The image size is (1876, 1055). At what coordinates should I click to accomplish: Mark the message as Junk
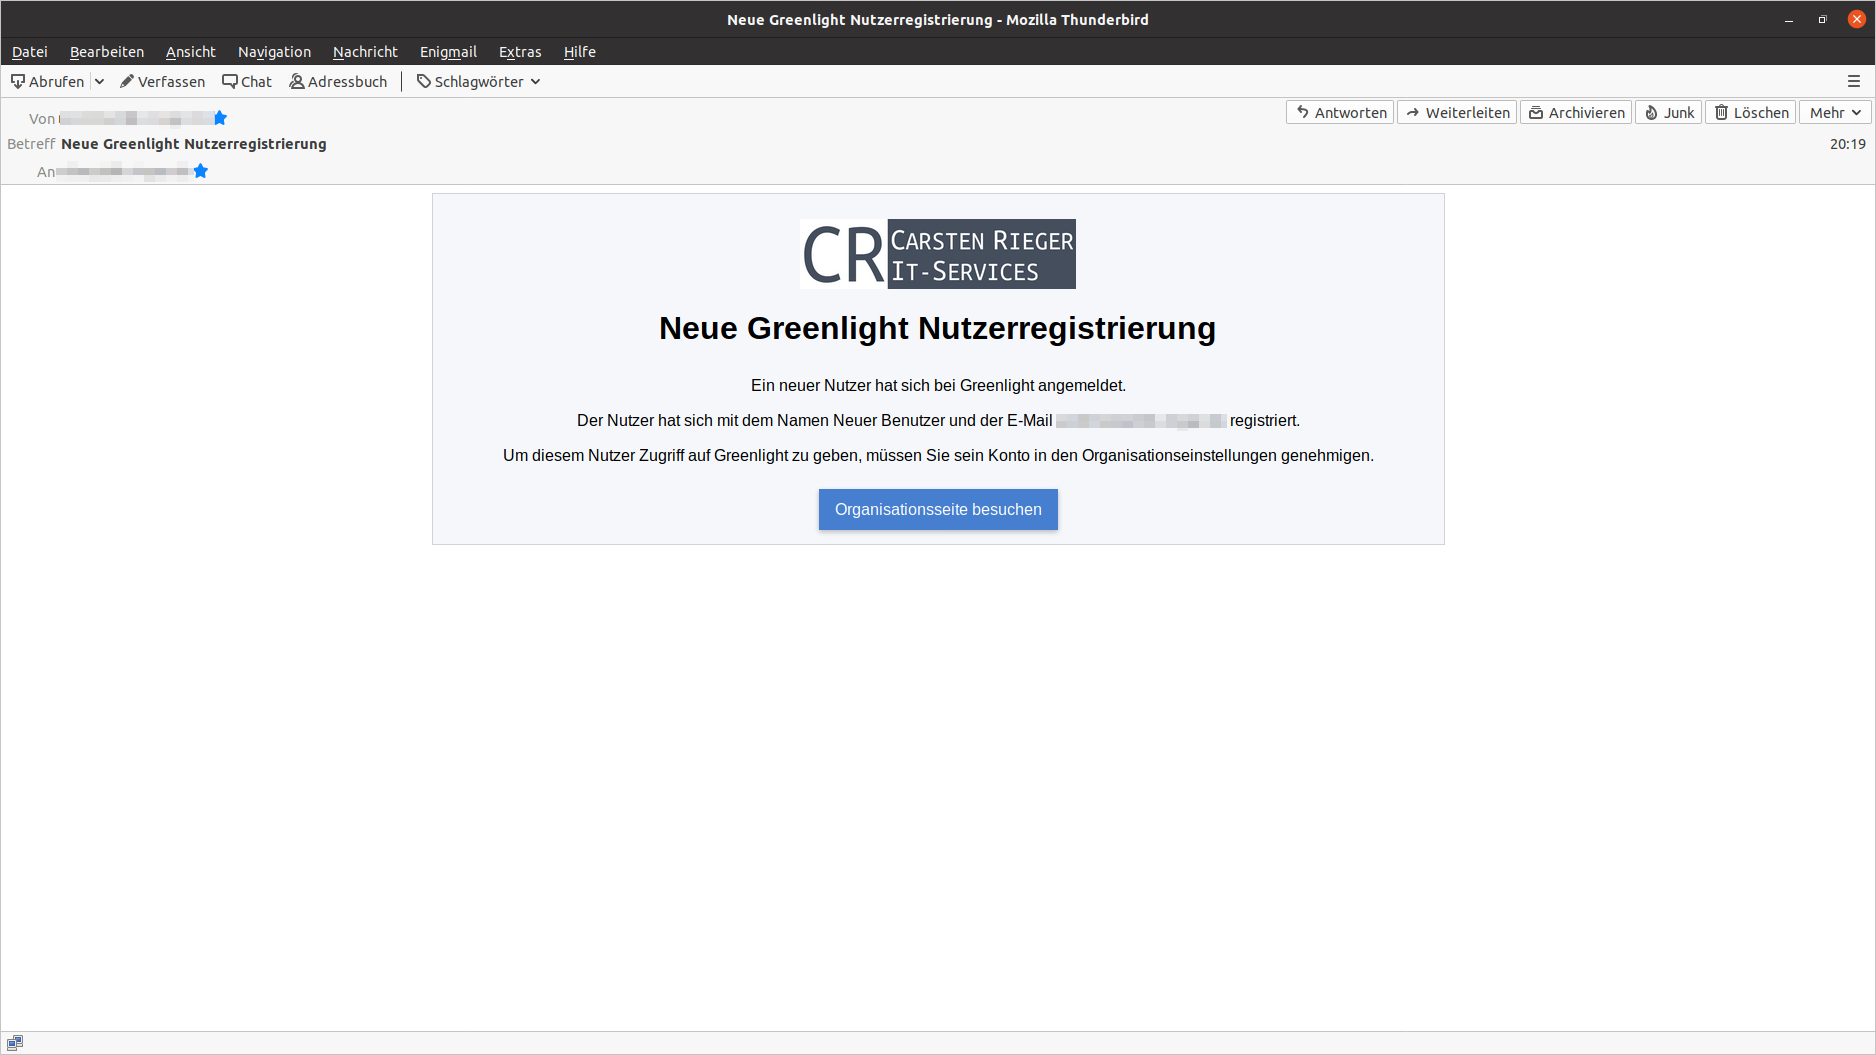(x=1669, y=112)
